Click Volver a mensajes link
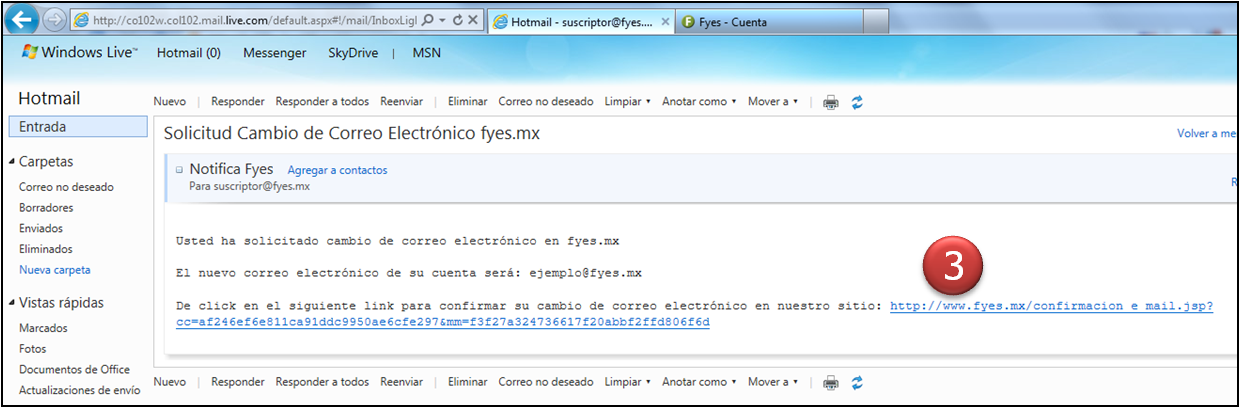The image size is (1240, 408). (1208, 133)
